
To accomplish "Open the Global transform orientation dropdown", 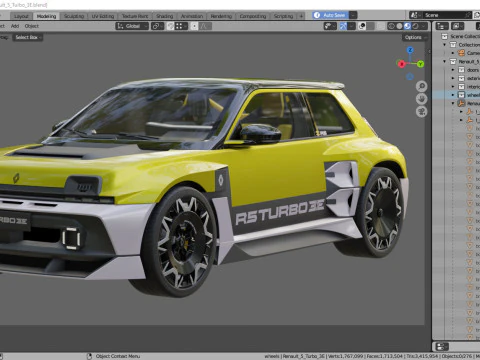I will [132, 26].
